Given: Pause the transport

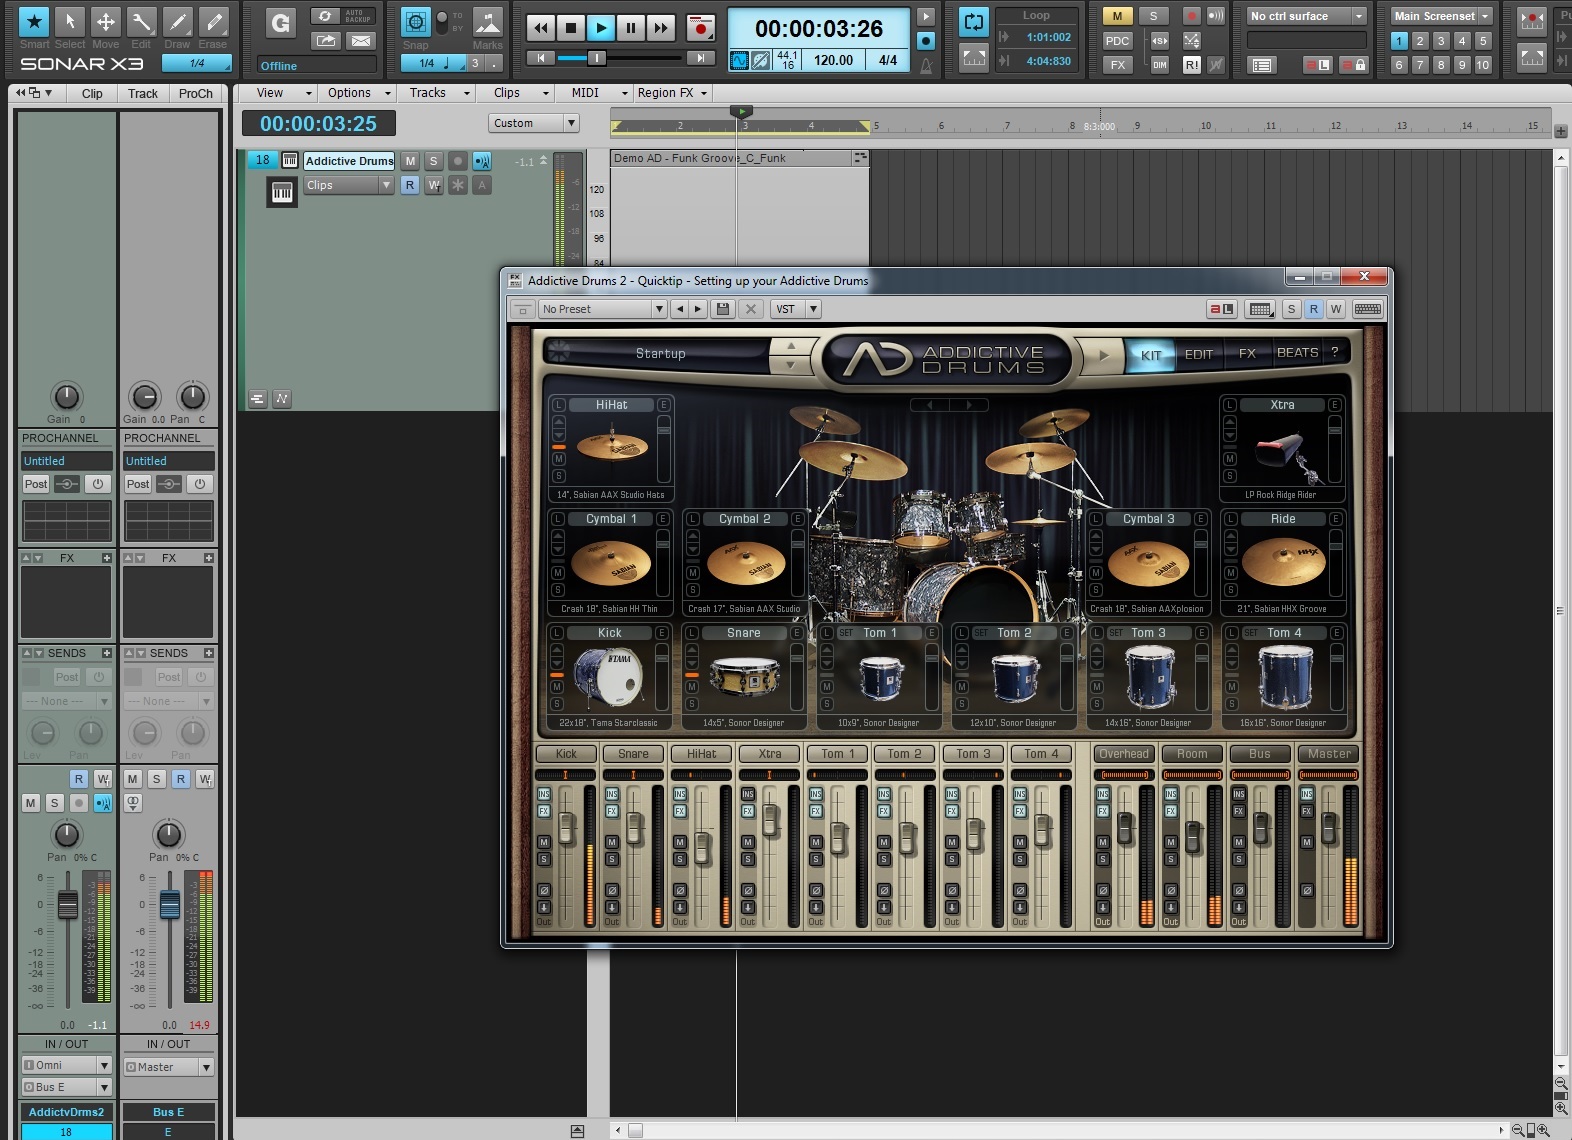Looking at the screenshot, I should 630,28.
